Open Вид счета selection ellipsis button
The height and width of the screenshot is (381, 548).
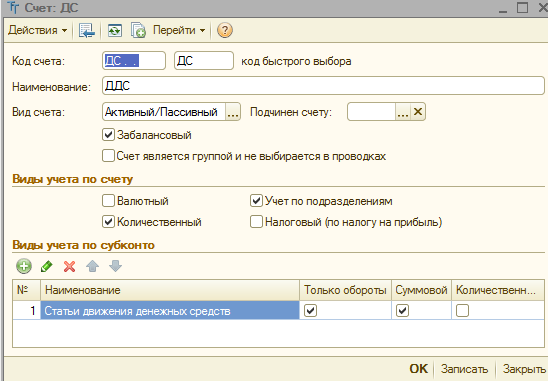click(x=233, y=112)
